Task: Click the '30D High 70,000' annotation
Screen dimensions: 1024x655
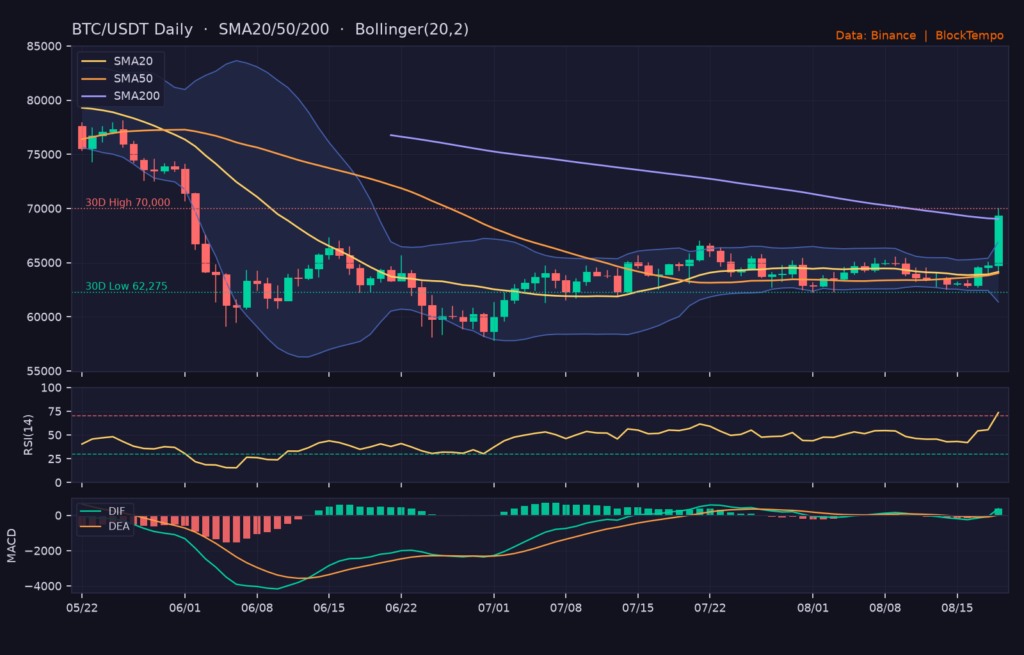Action: (x=128, y=202)
